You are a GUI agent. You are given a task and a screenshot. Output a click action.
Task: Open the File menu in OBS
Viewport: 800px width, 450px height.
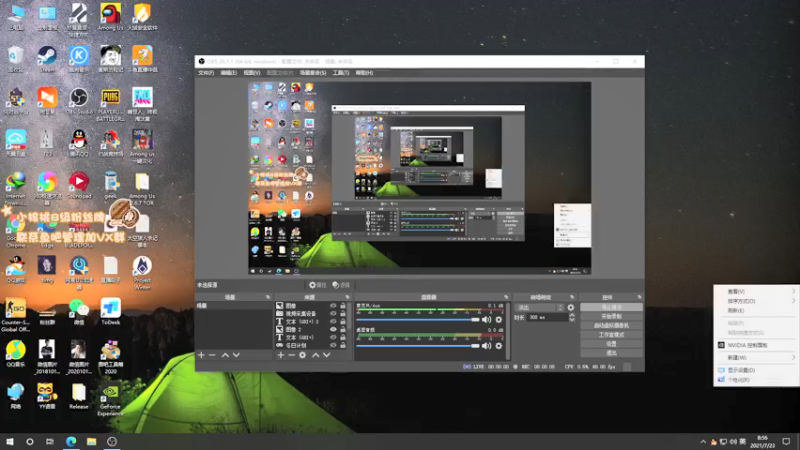(x=206, y=73)
